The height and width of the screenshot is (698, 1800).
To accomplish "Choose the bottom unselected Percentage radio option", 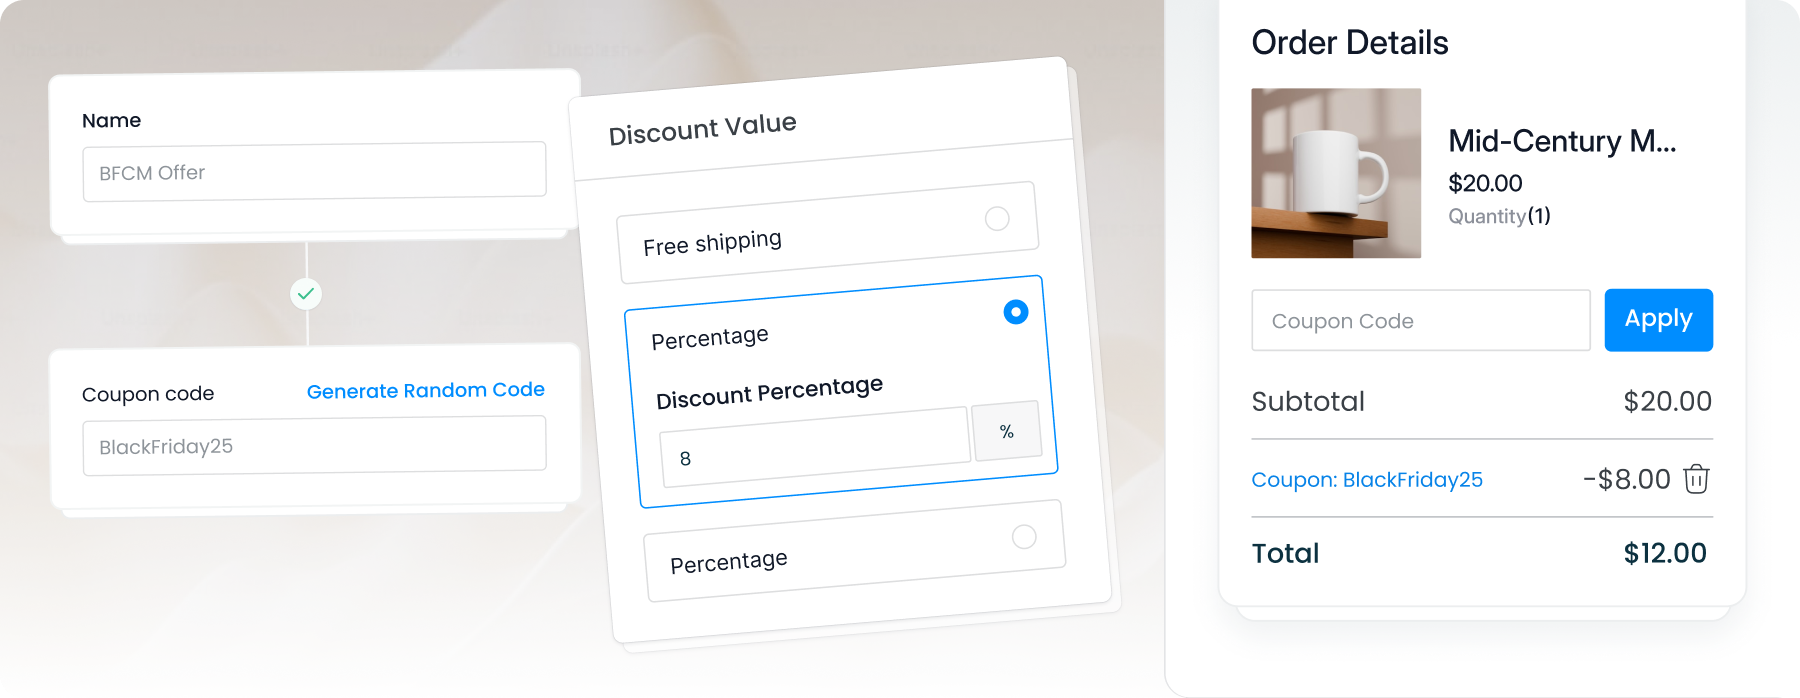I will 1024,537.
